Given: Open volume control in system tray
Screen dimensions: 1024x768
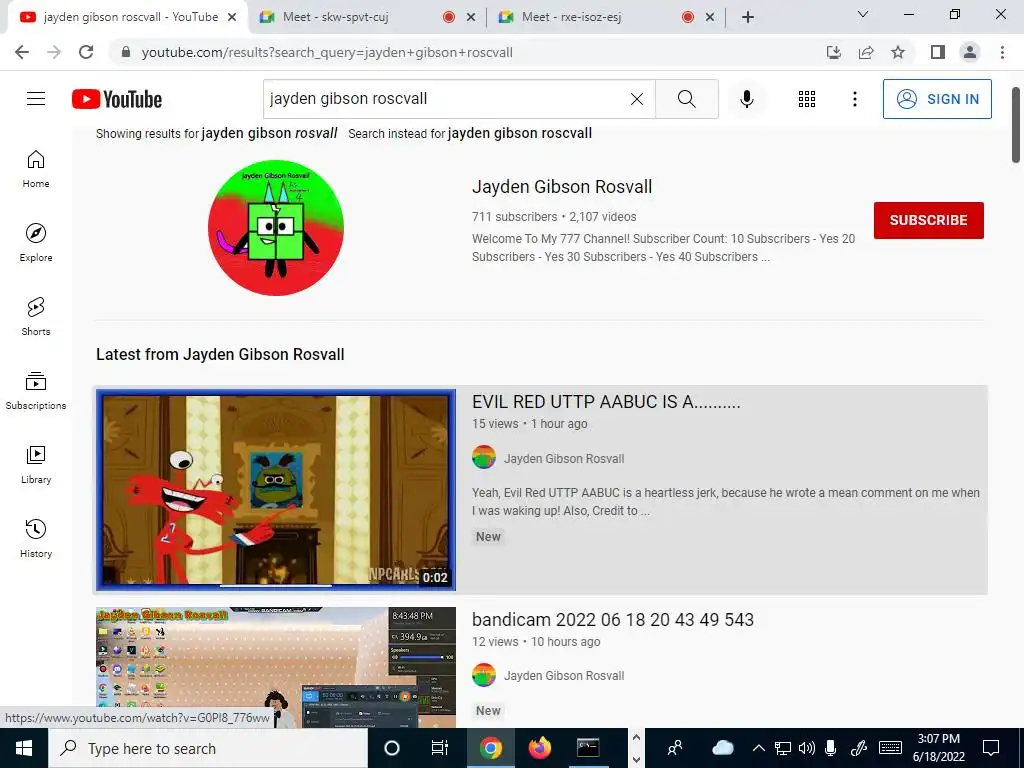Looking at the screenshot, I should (x=807, y=748).
